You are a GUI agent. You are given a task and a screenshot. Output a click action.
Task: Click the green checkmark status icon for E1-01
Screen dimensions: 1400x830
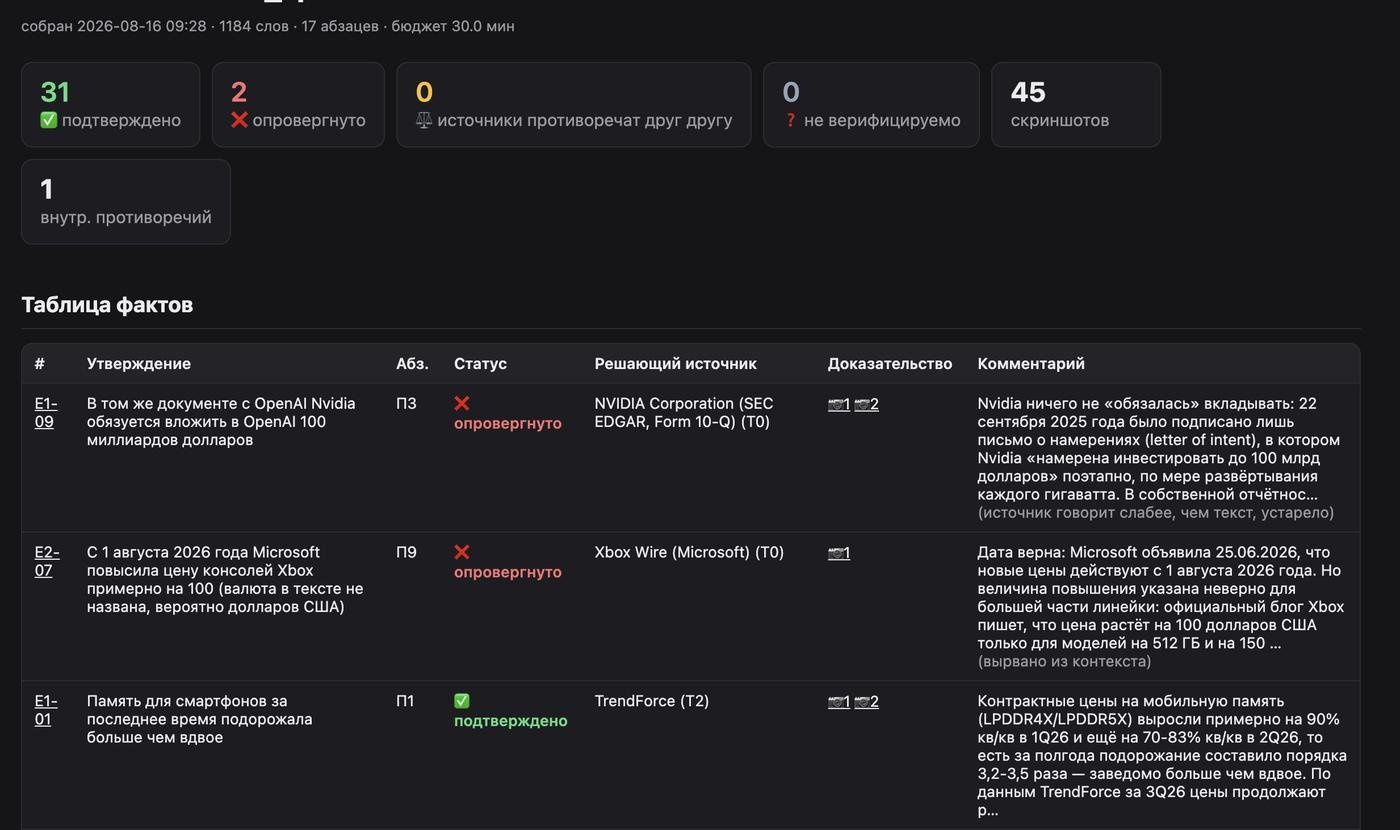462,702
